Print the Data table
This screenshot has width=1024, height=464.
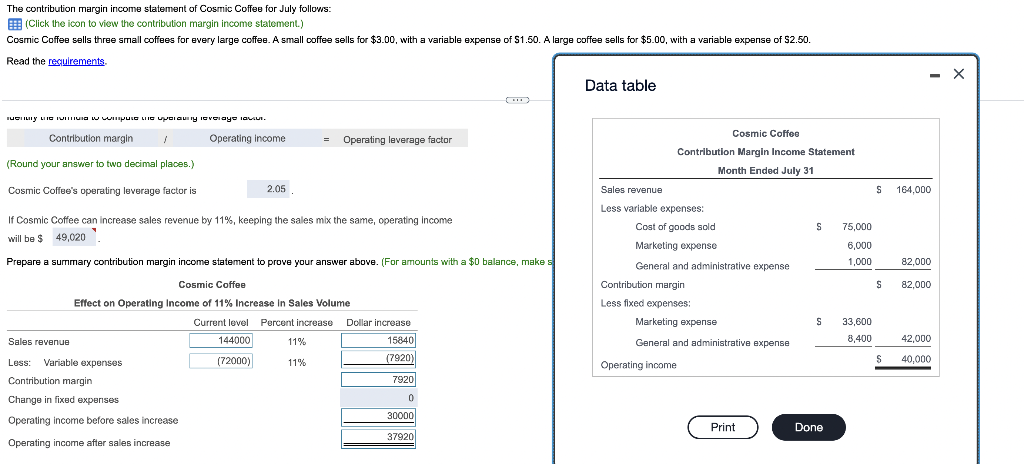point(722,427)
